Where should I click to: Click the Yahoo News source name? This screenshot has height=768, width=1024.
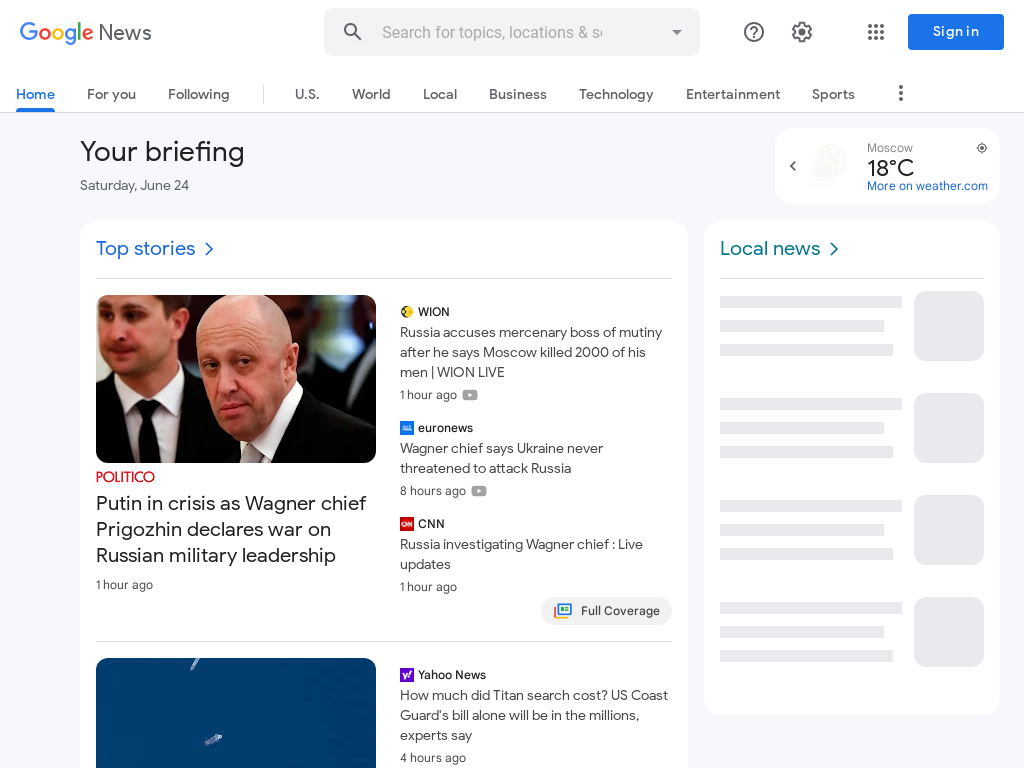452,675
